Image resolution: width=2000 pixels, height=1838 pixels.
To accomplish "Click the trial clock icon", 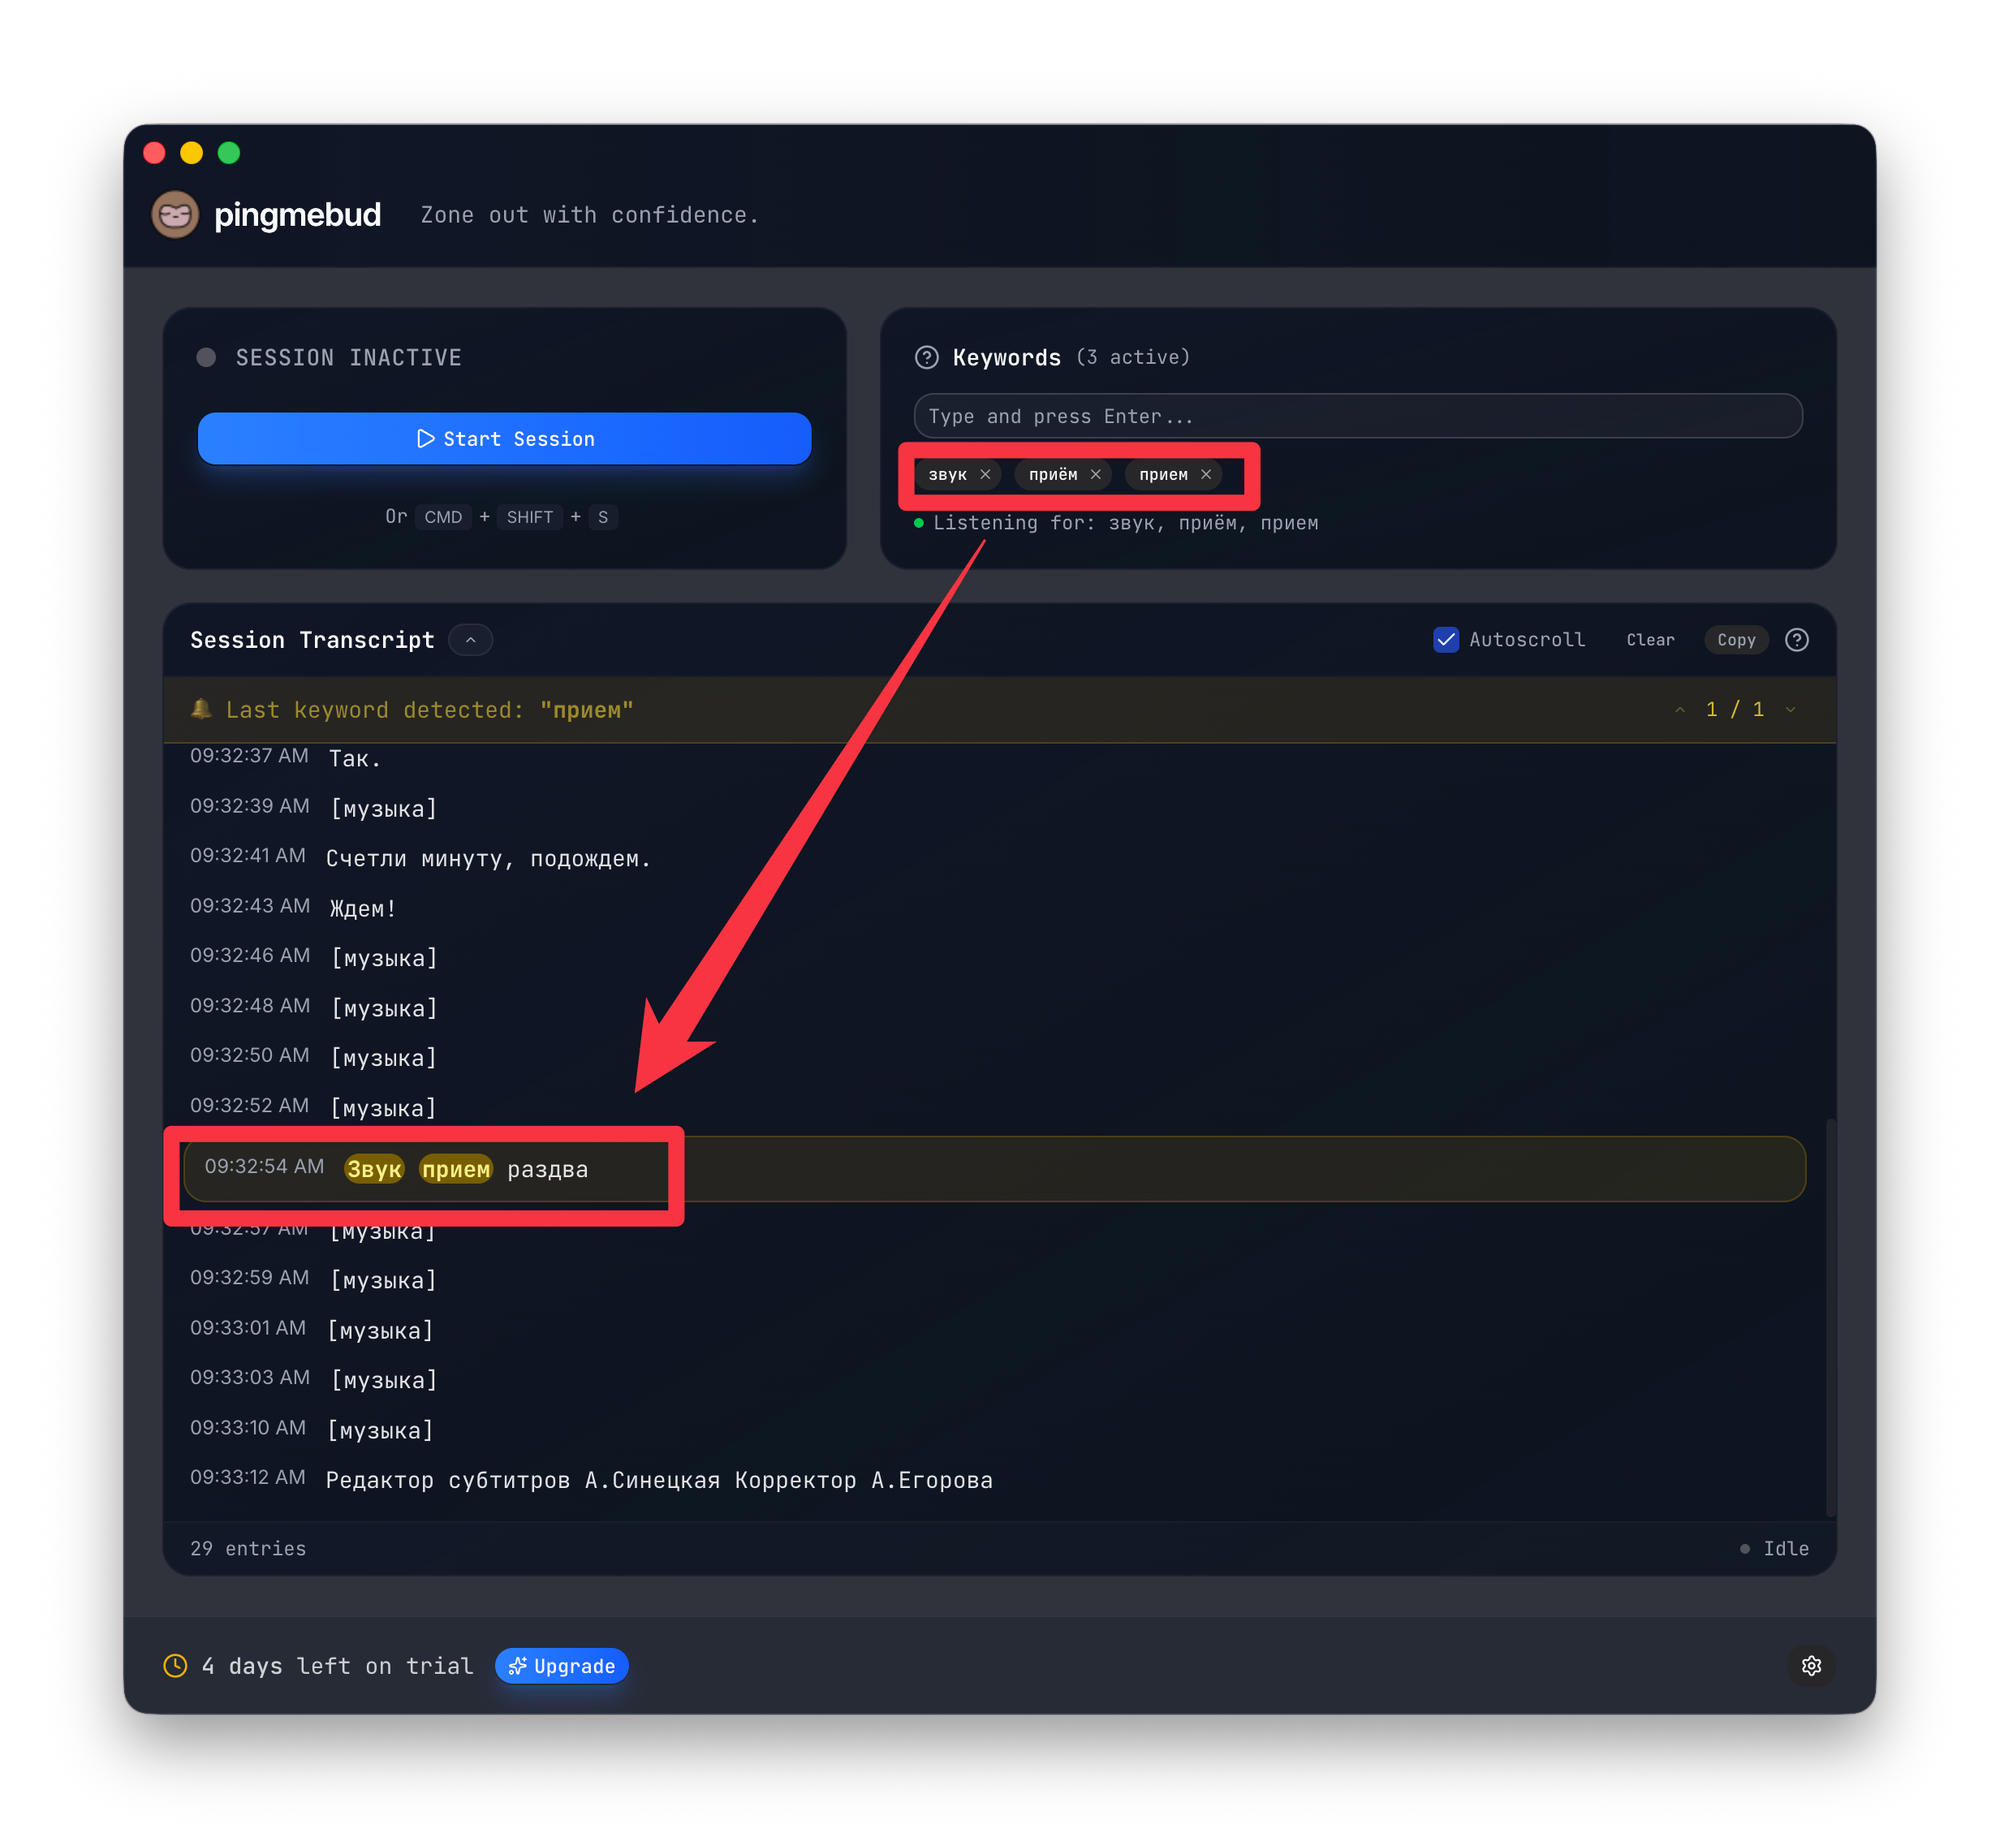I will 175,1665.
